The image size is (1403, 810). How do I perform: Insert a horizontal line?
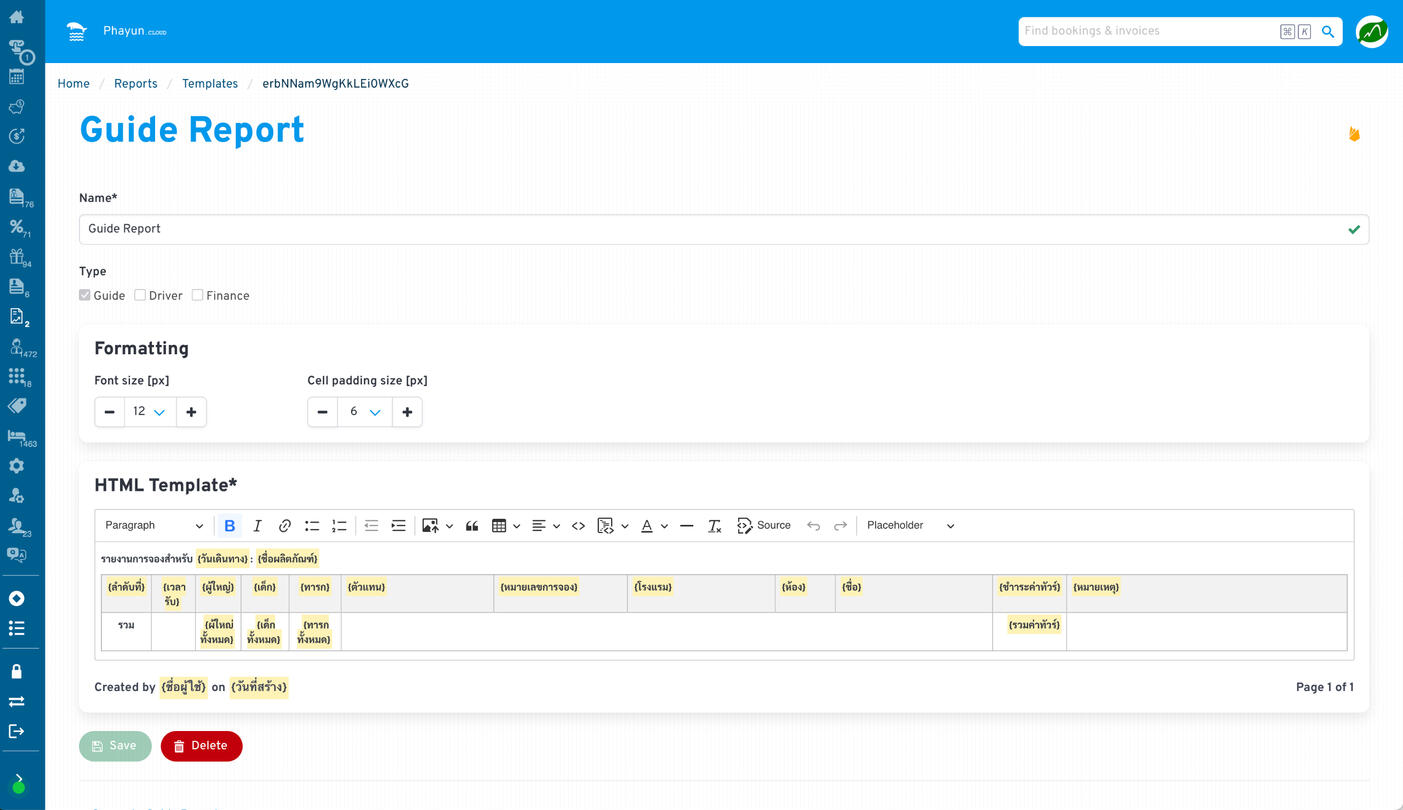[686, 526]
